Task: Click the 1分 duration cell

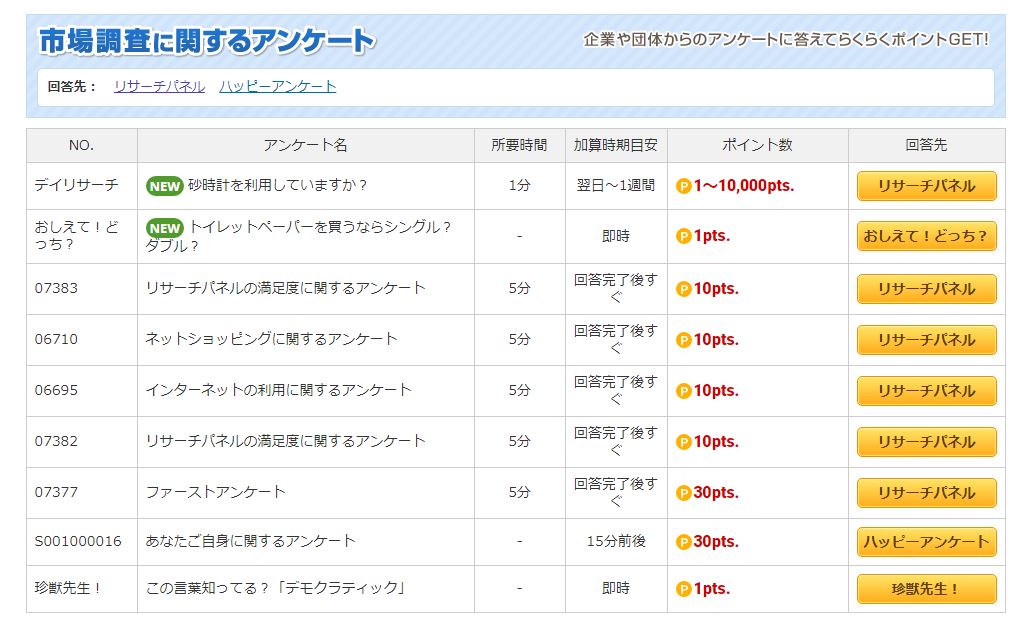Action: click(x=520, y=185)
